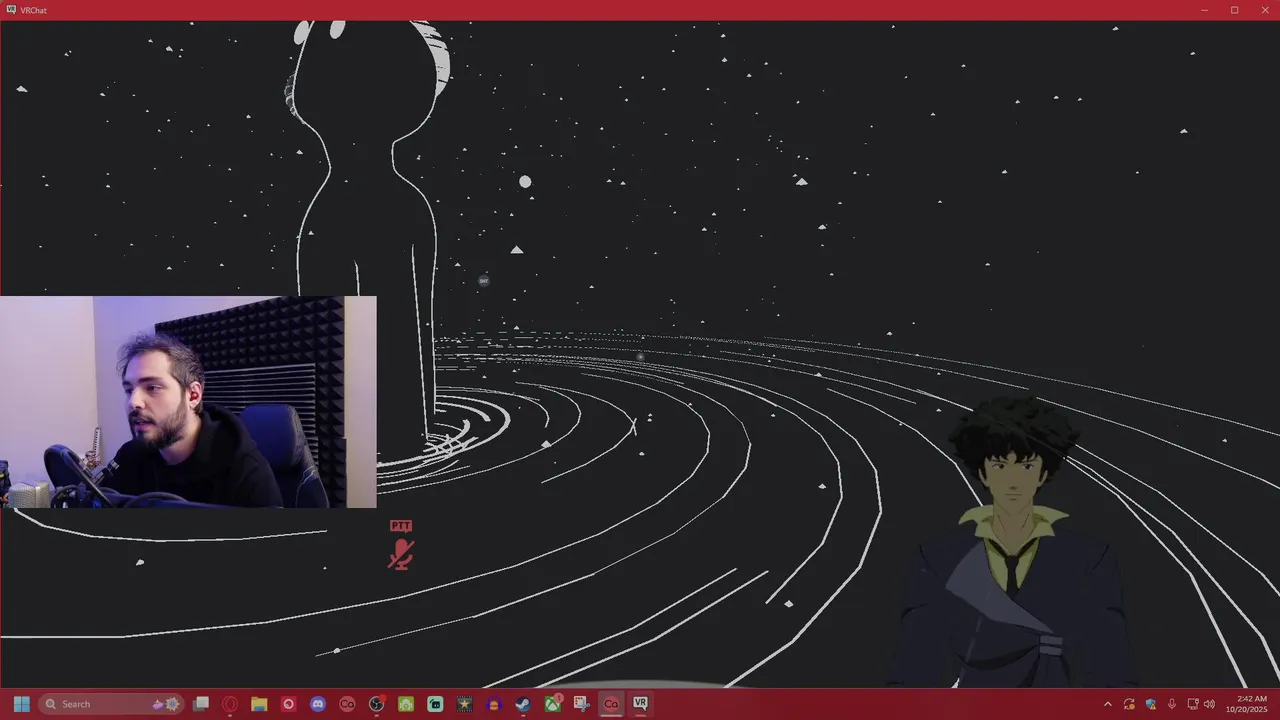Open the Windows Start menu

[x=21, y=704]
